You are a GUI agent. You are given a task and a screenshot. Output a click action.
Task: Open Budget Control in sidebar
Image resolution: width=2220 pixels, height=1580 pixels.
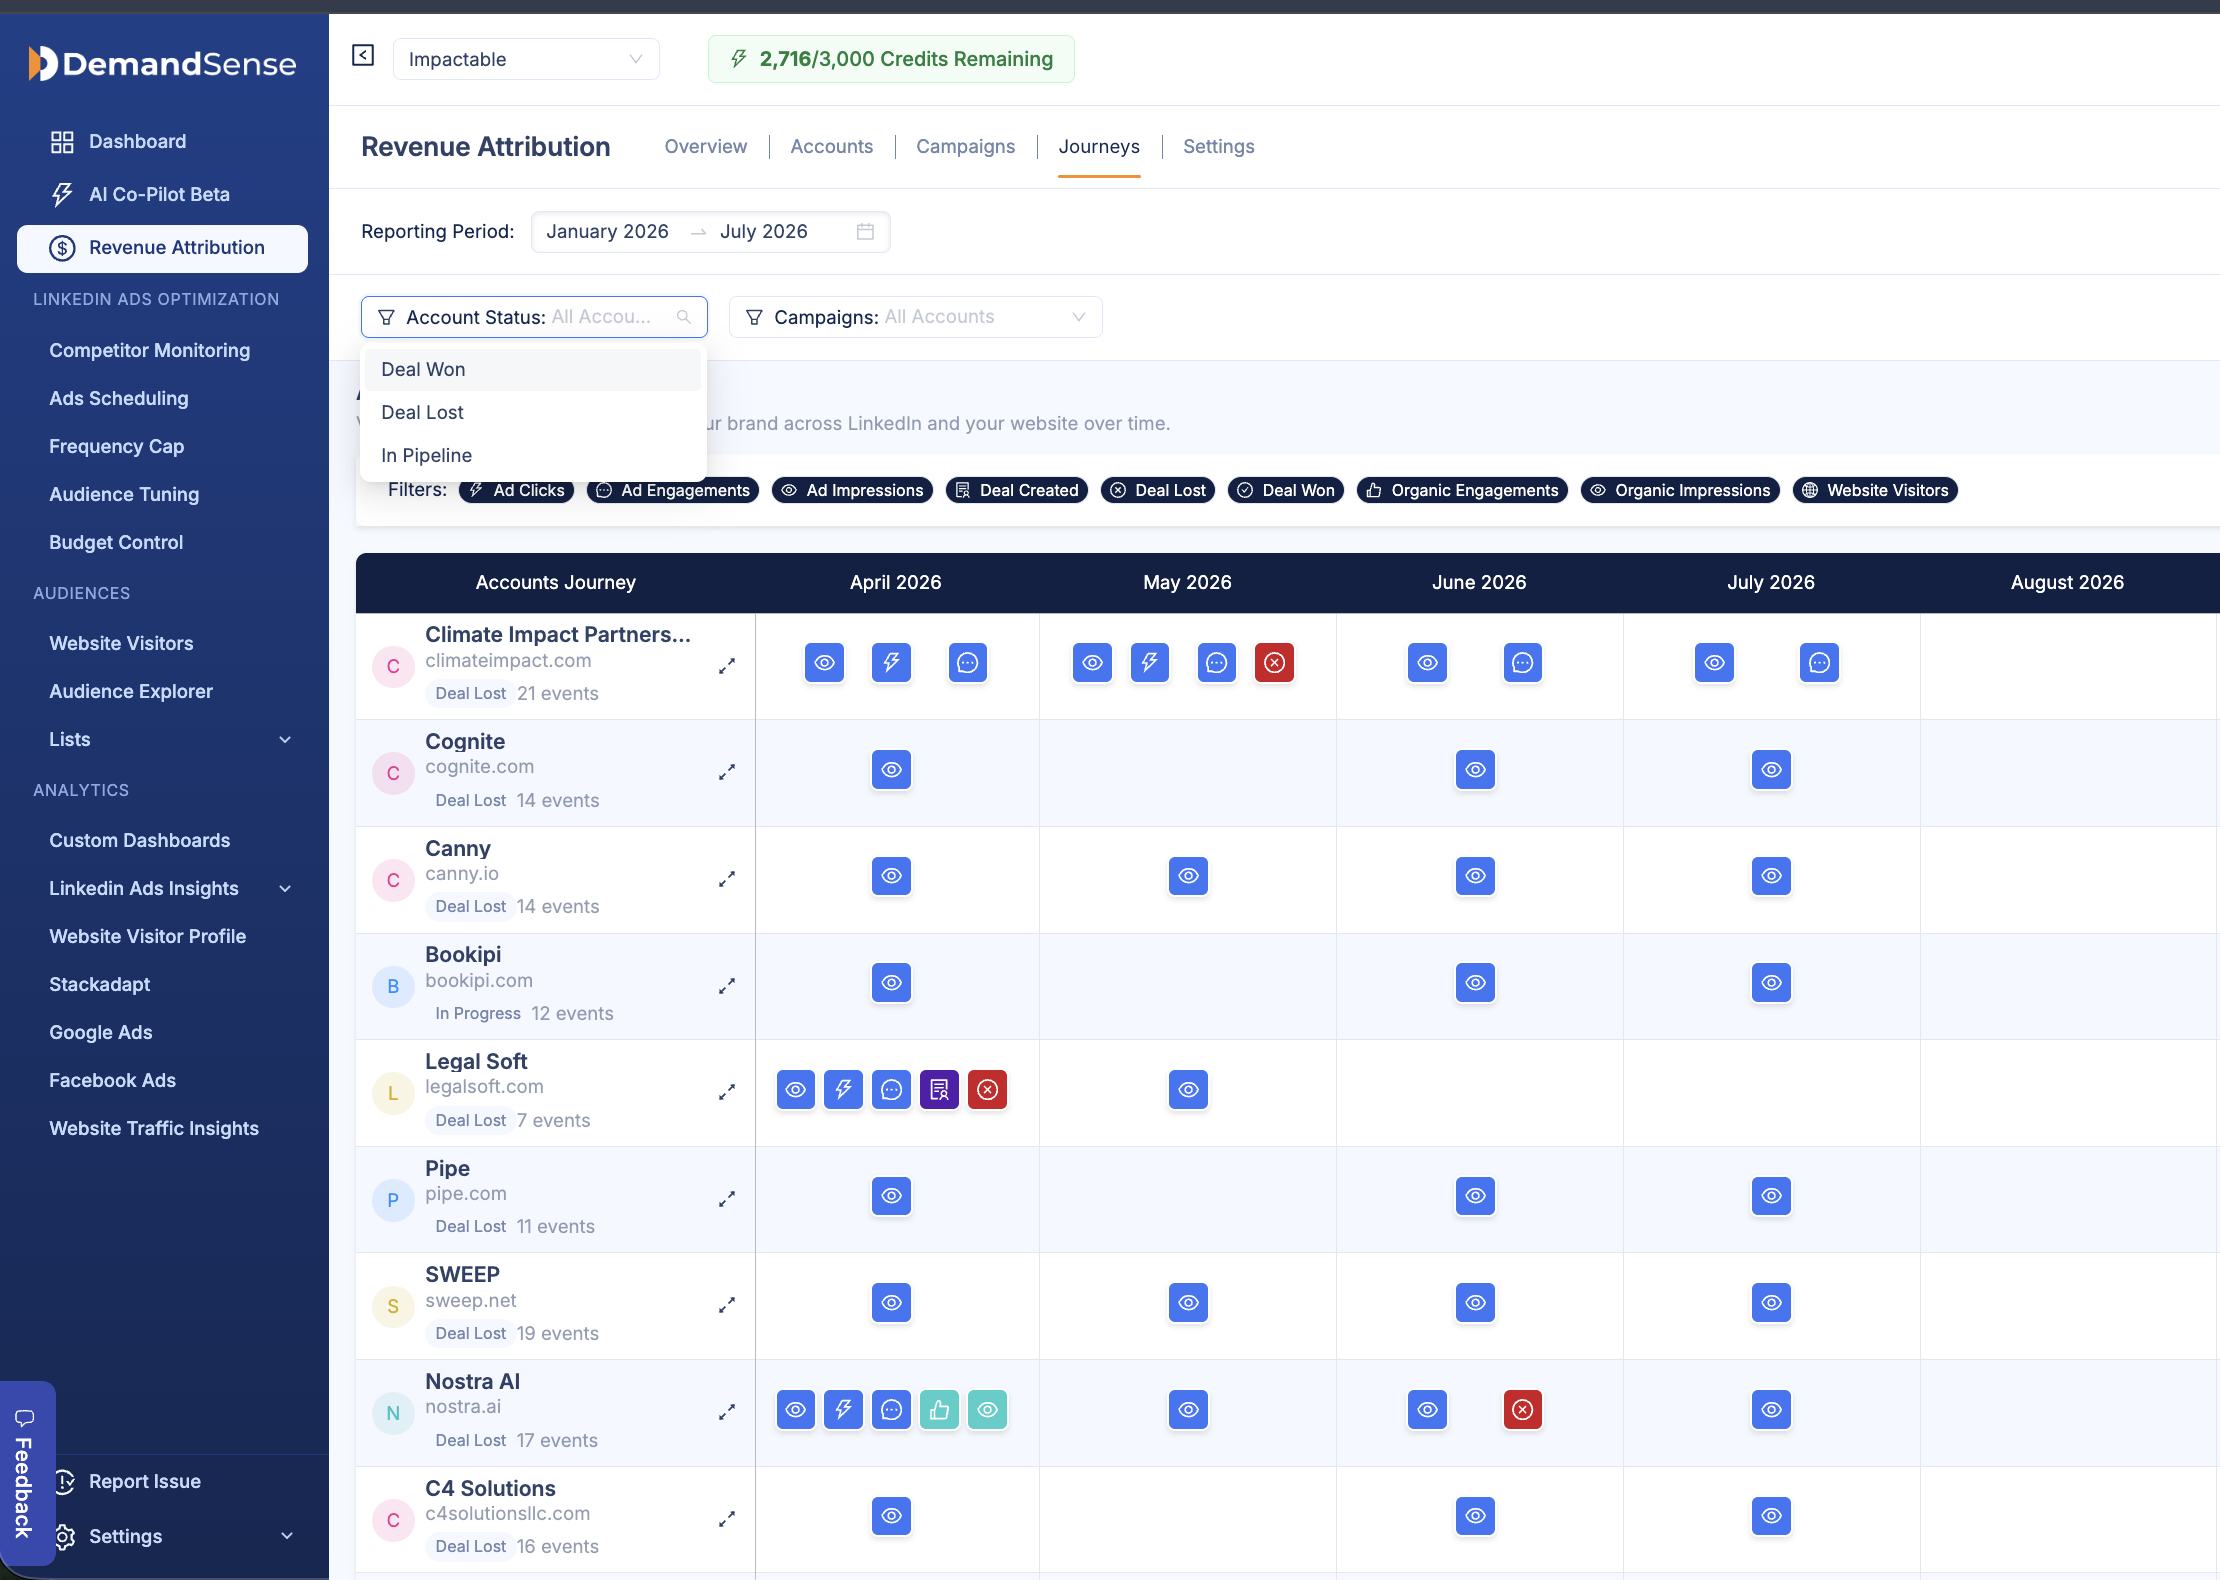click(x=116, y=543)
